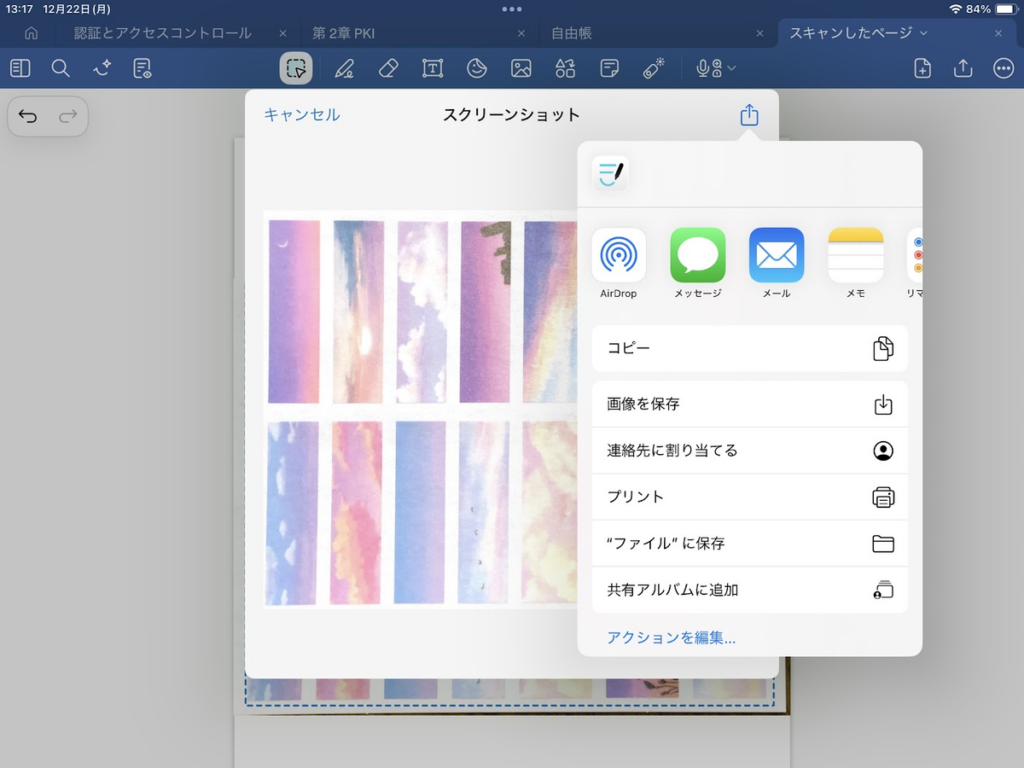Share via AirDrop

(x=619, y=263)
